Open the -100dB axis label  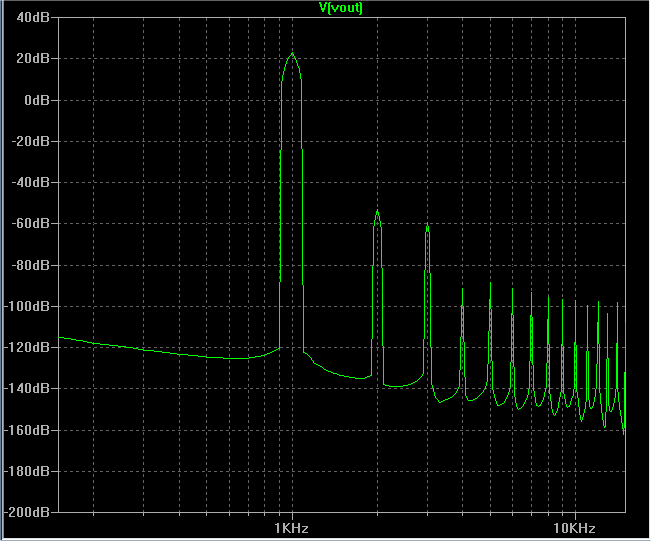(27, 306)
